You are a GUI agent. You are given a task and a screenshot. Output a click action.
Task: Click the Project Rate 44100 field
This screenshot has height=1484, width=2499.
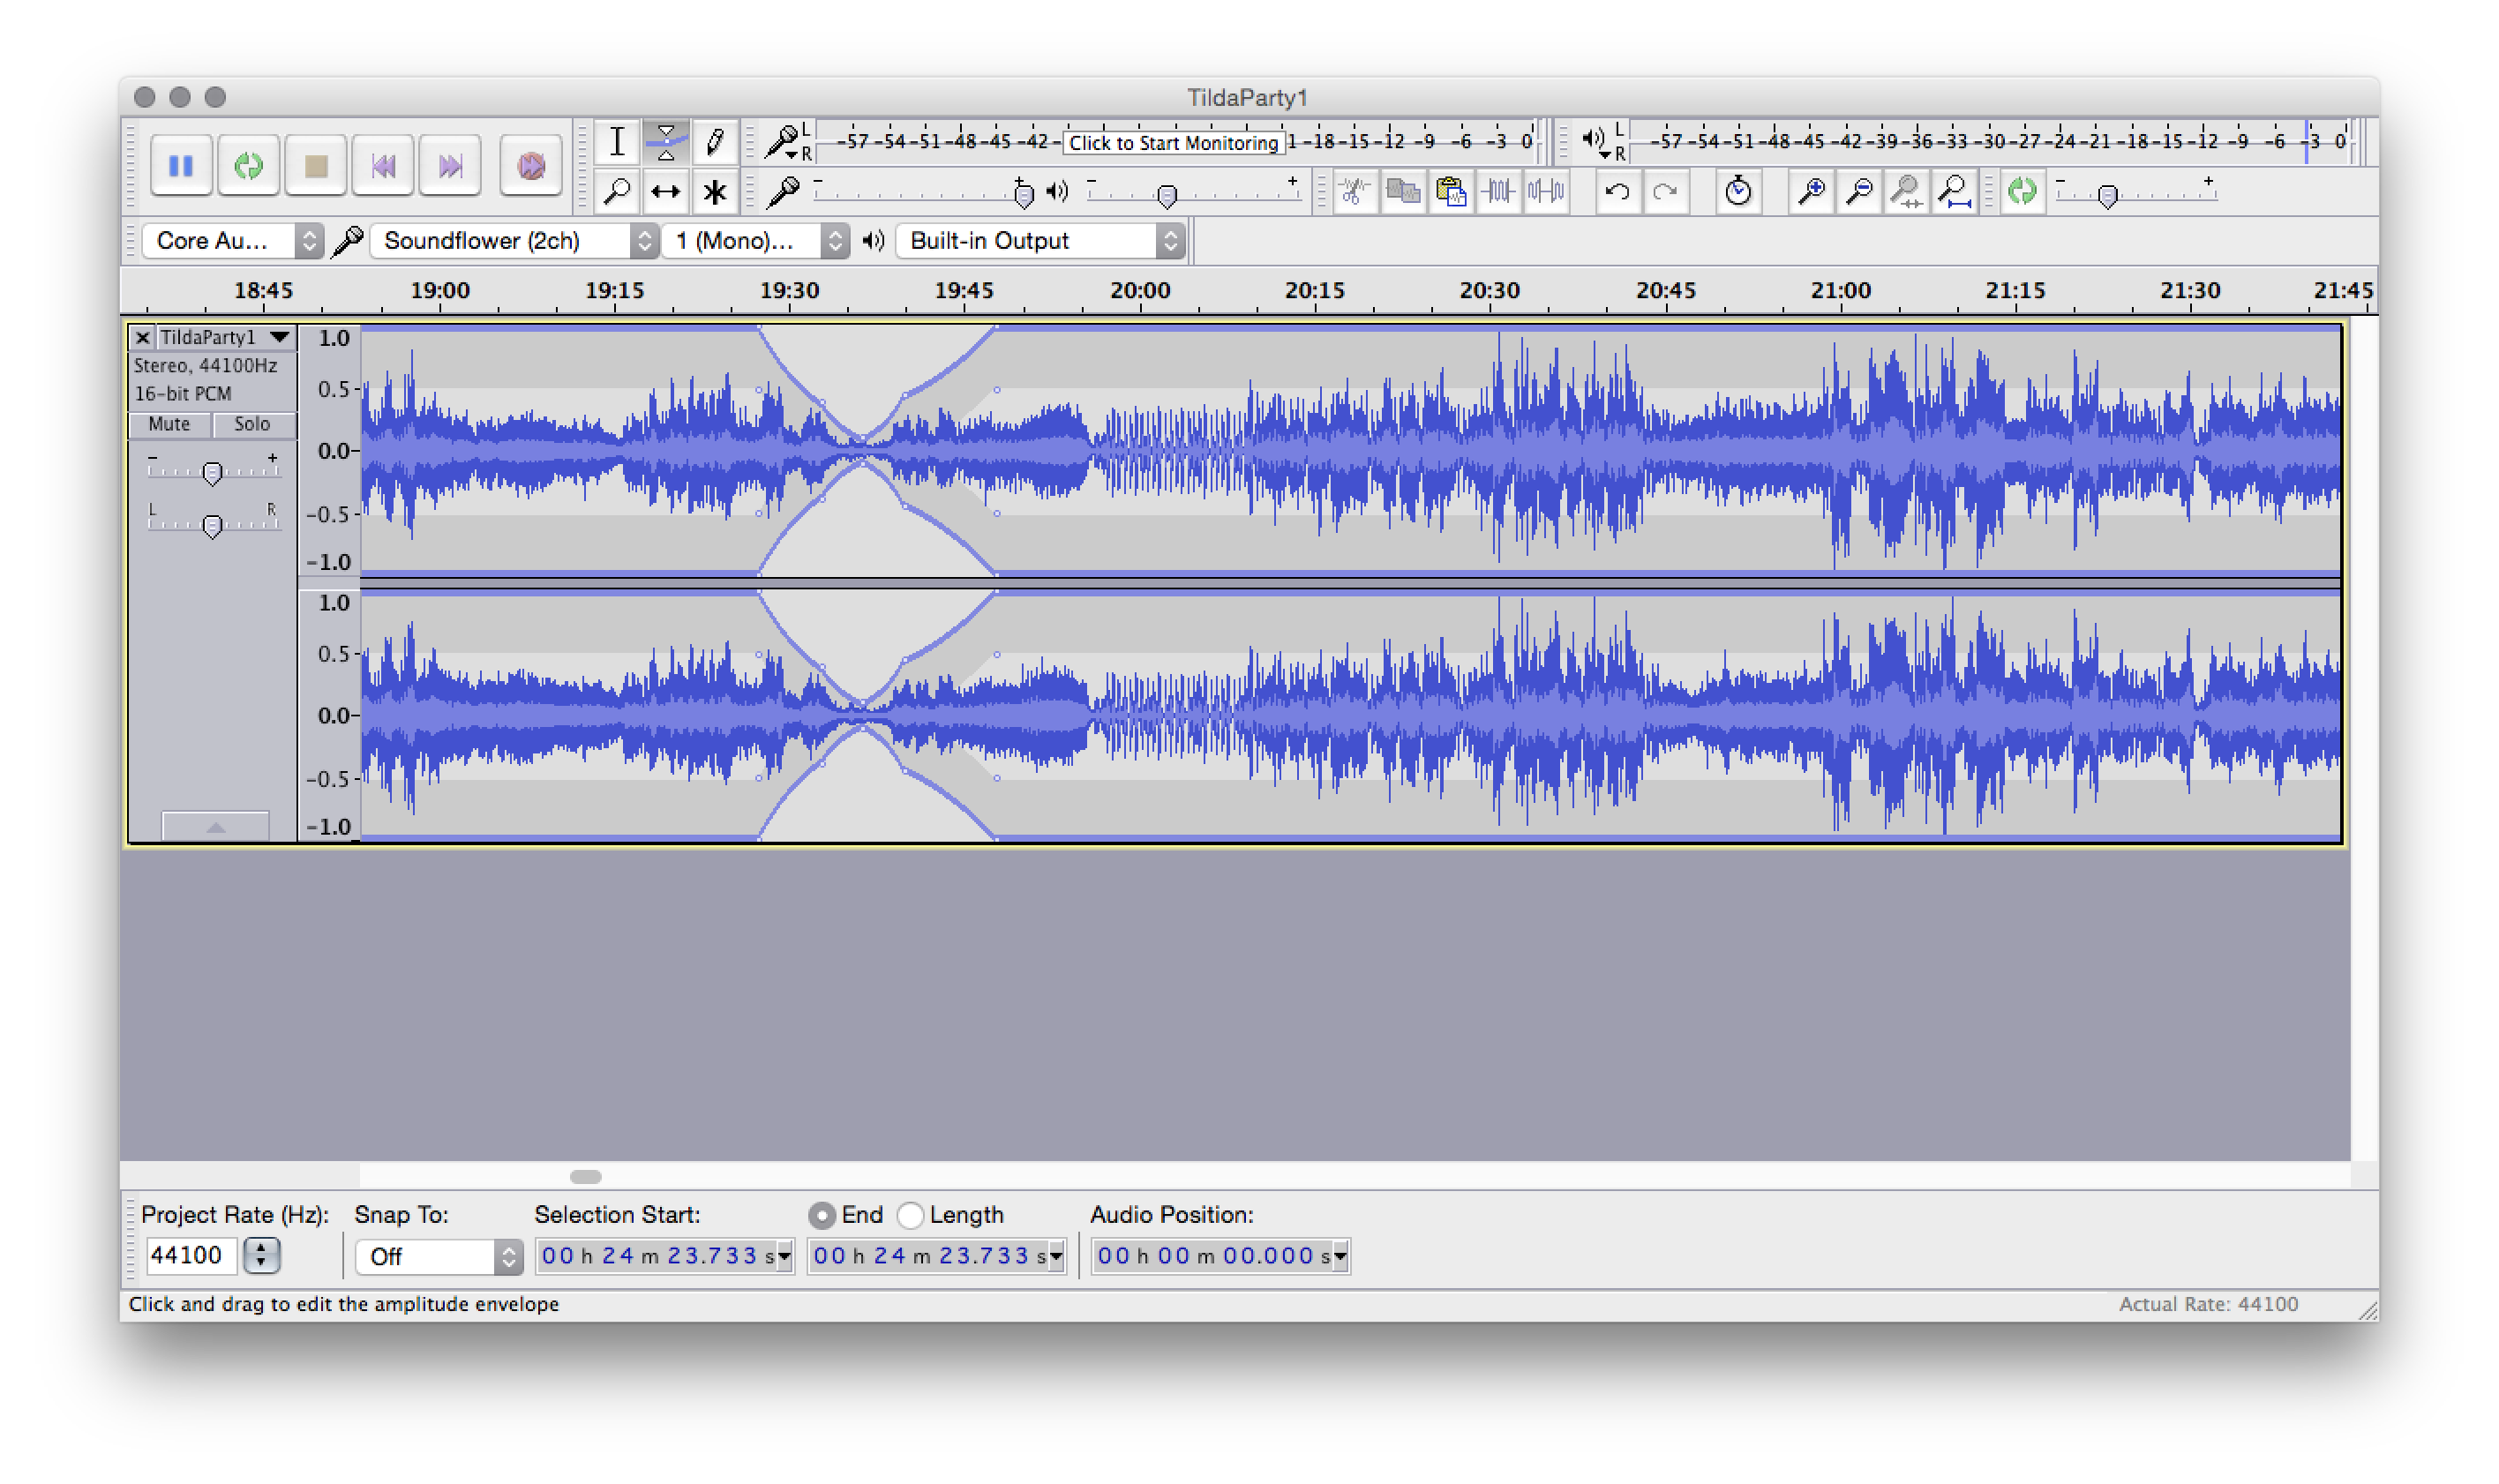tap(192, 1255)
